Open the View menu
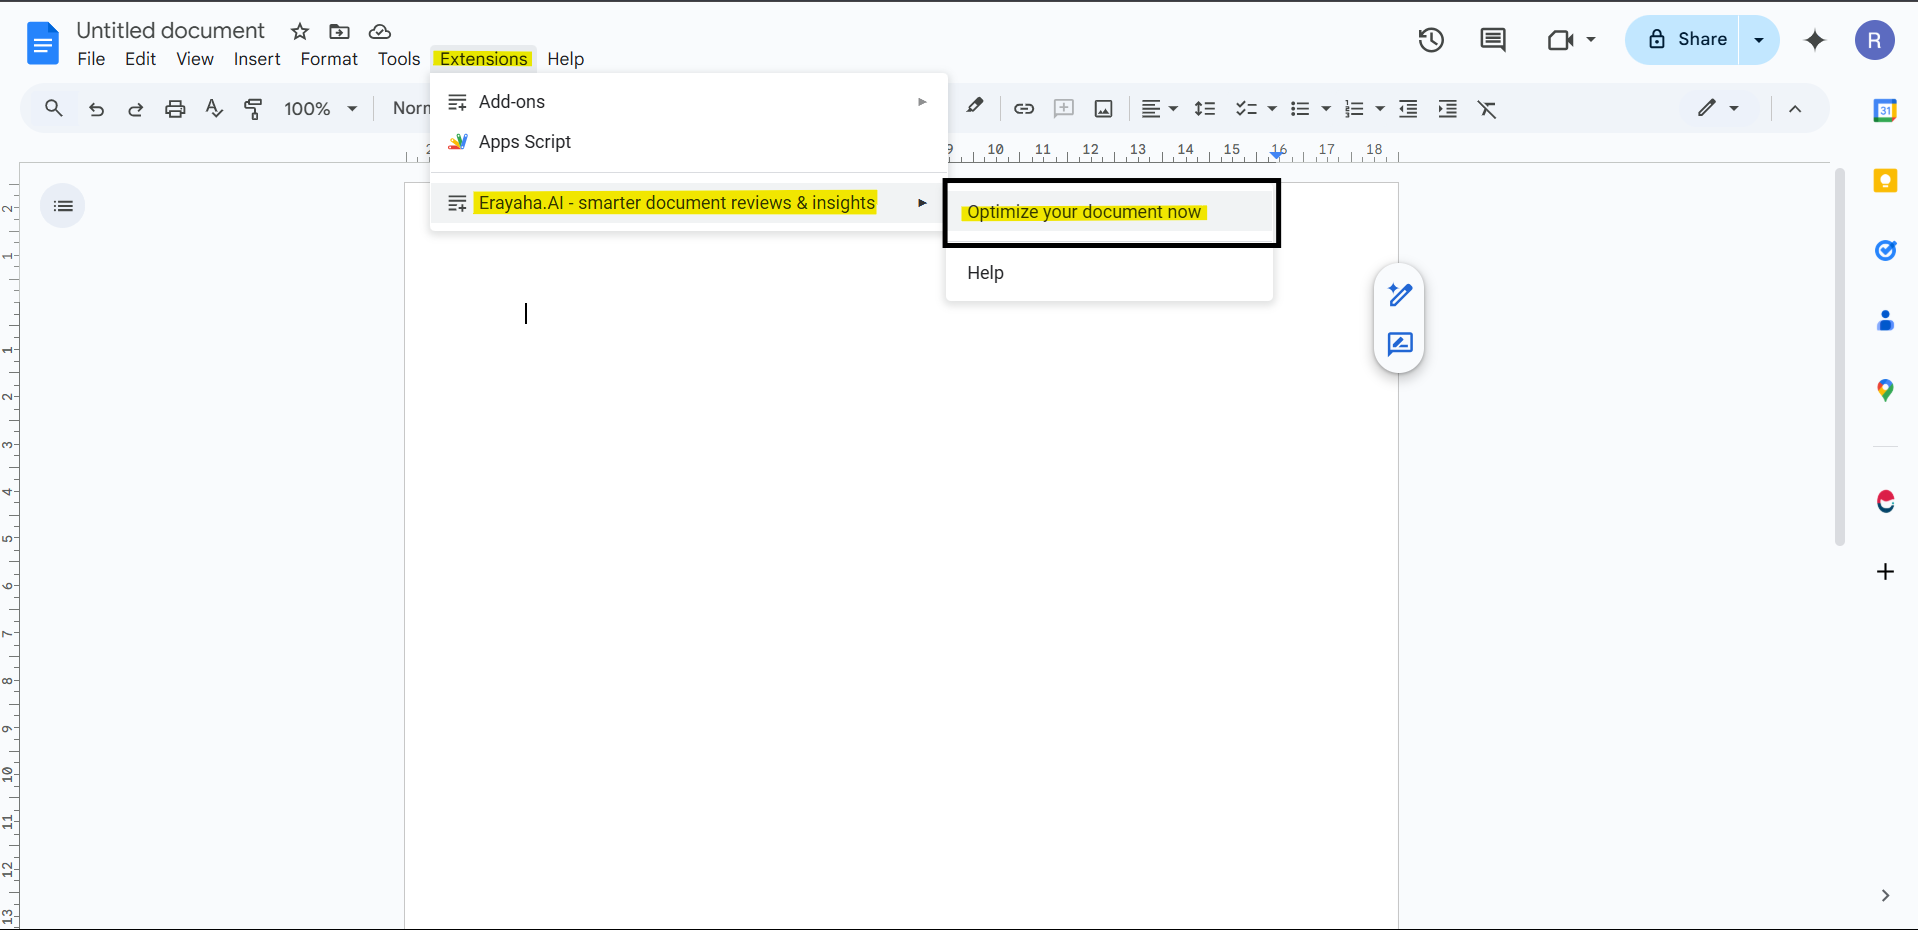The width and height of the screenshot is (1918, 930). (x=195, y=59)
